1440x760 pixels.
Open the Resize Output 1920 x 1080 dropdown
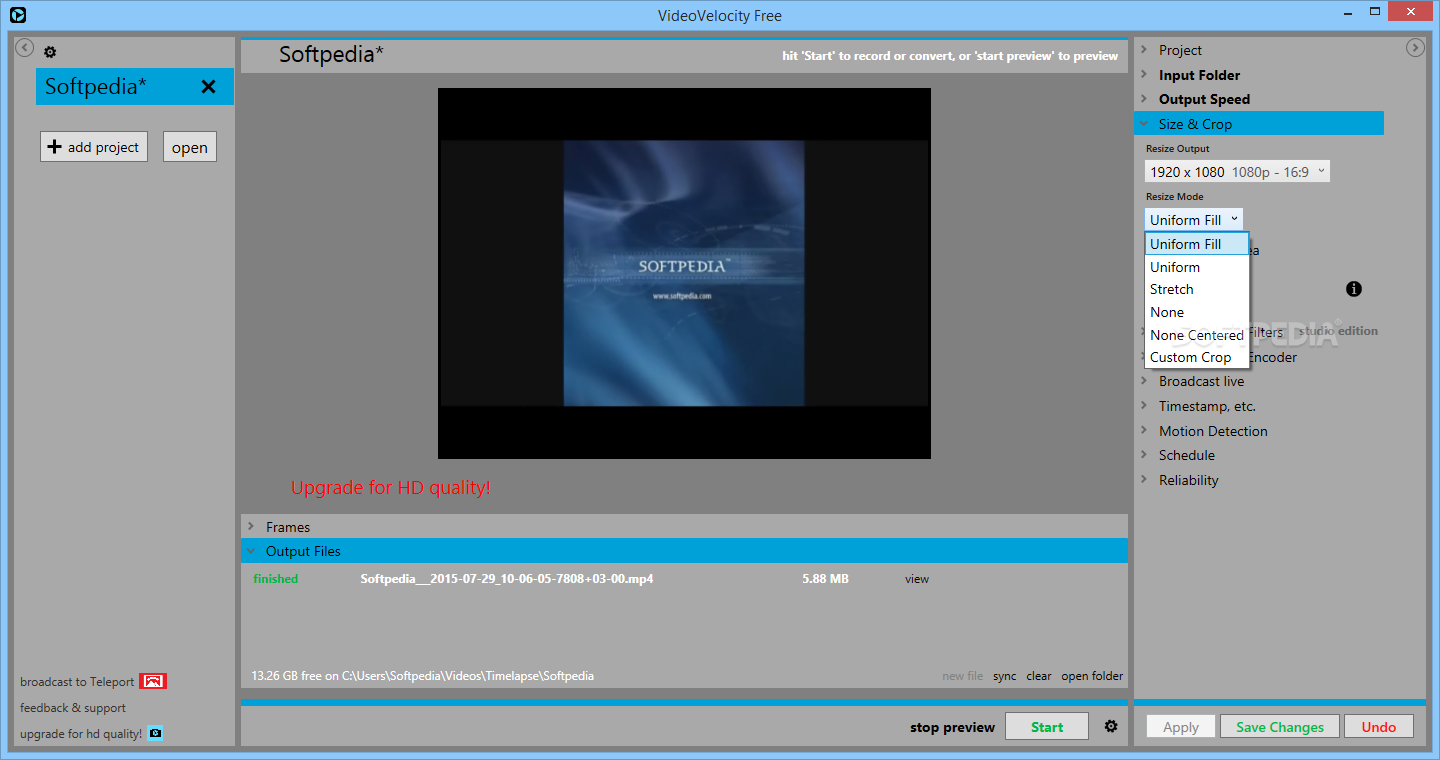[1238, 172]
